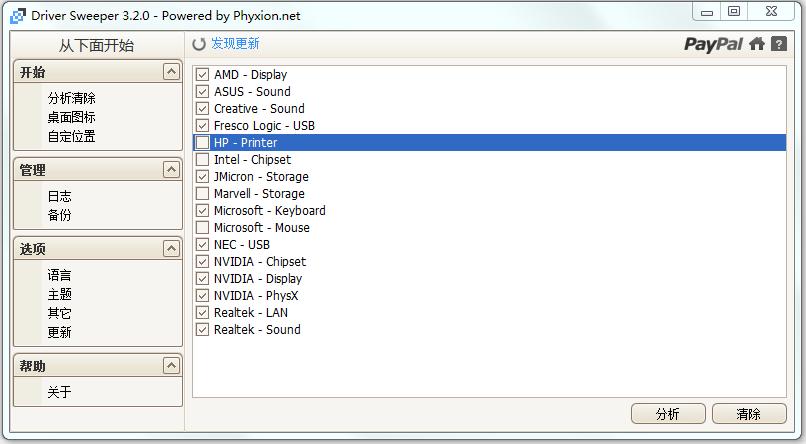Open 分析清除 in the sidebar
806x444 pixels.
[71, 98]
